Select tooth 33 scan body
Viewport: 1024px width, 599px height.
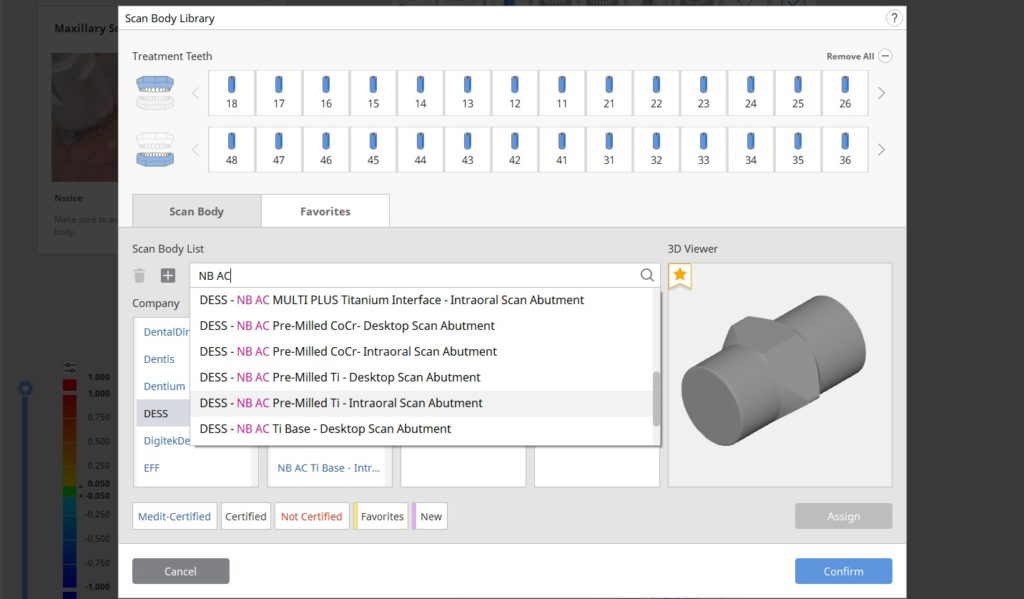pos(703,150)
